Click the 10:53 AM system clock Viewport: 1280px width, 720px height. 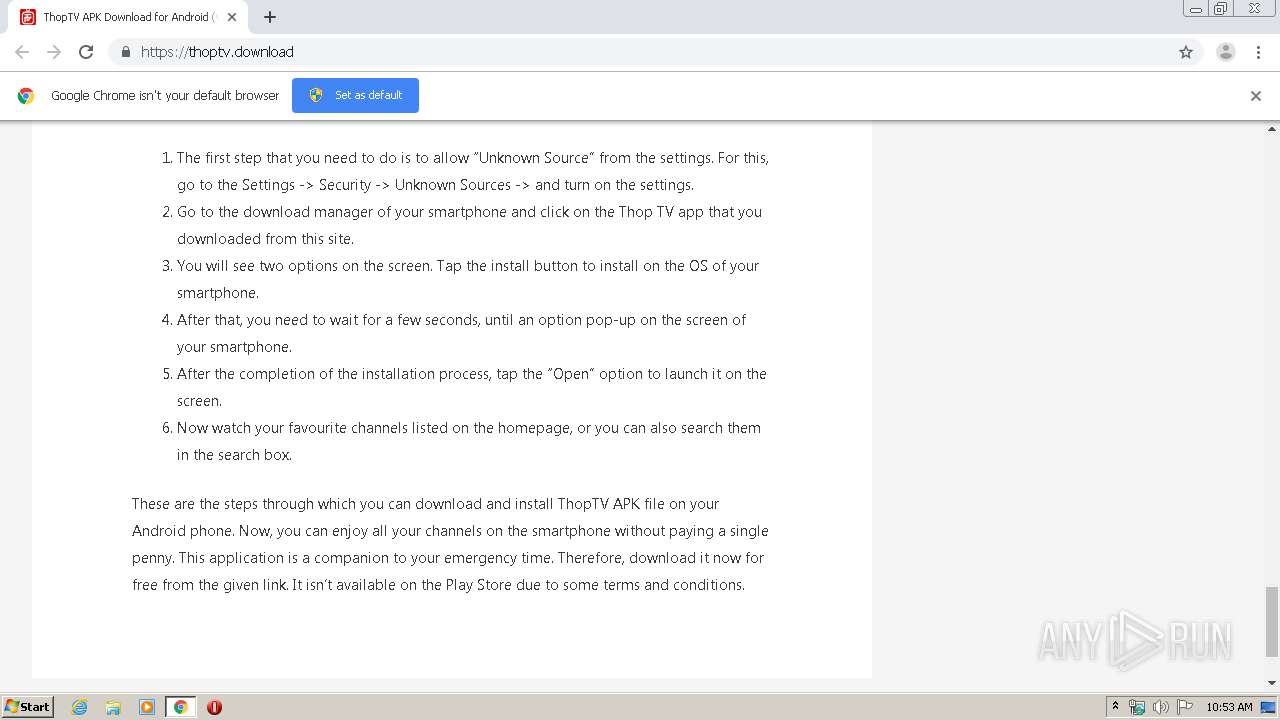click(x=1229, y=707)
